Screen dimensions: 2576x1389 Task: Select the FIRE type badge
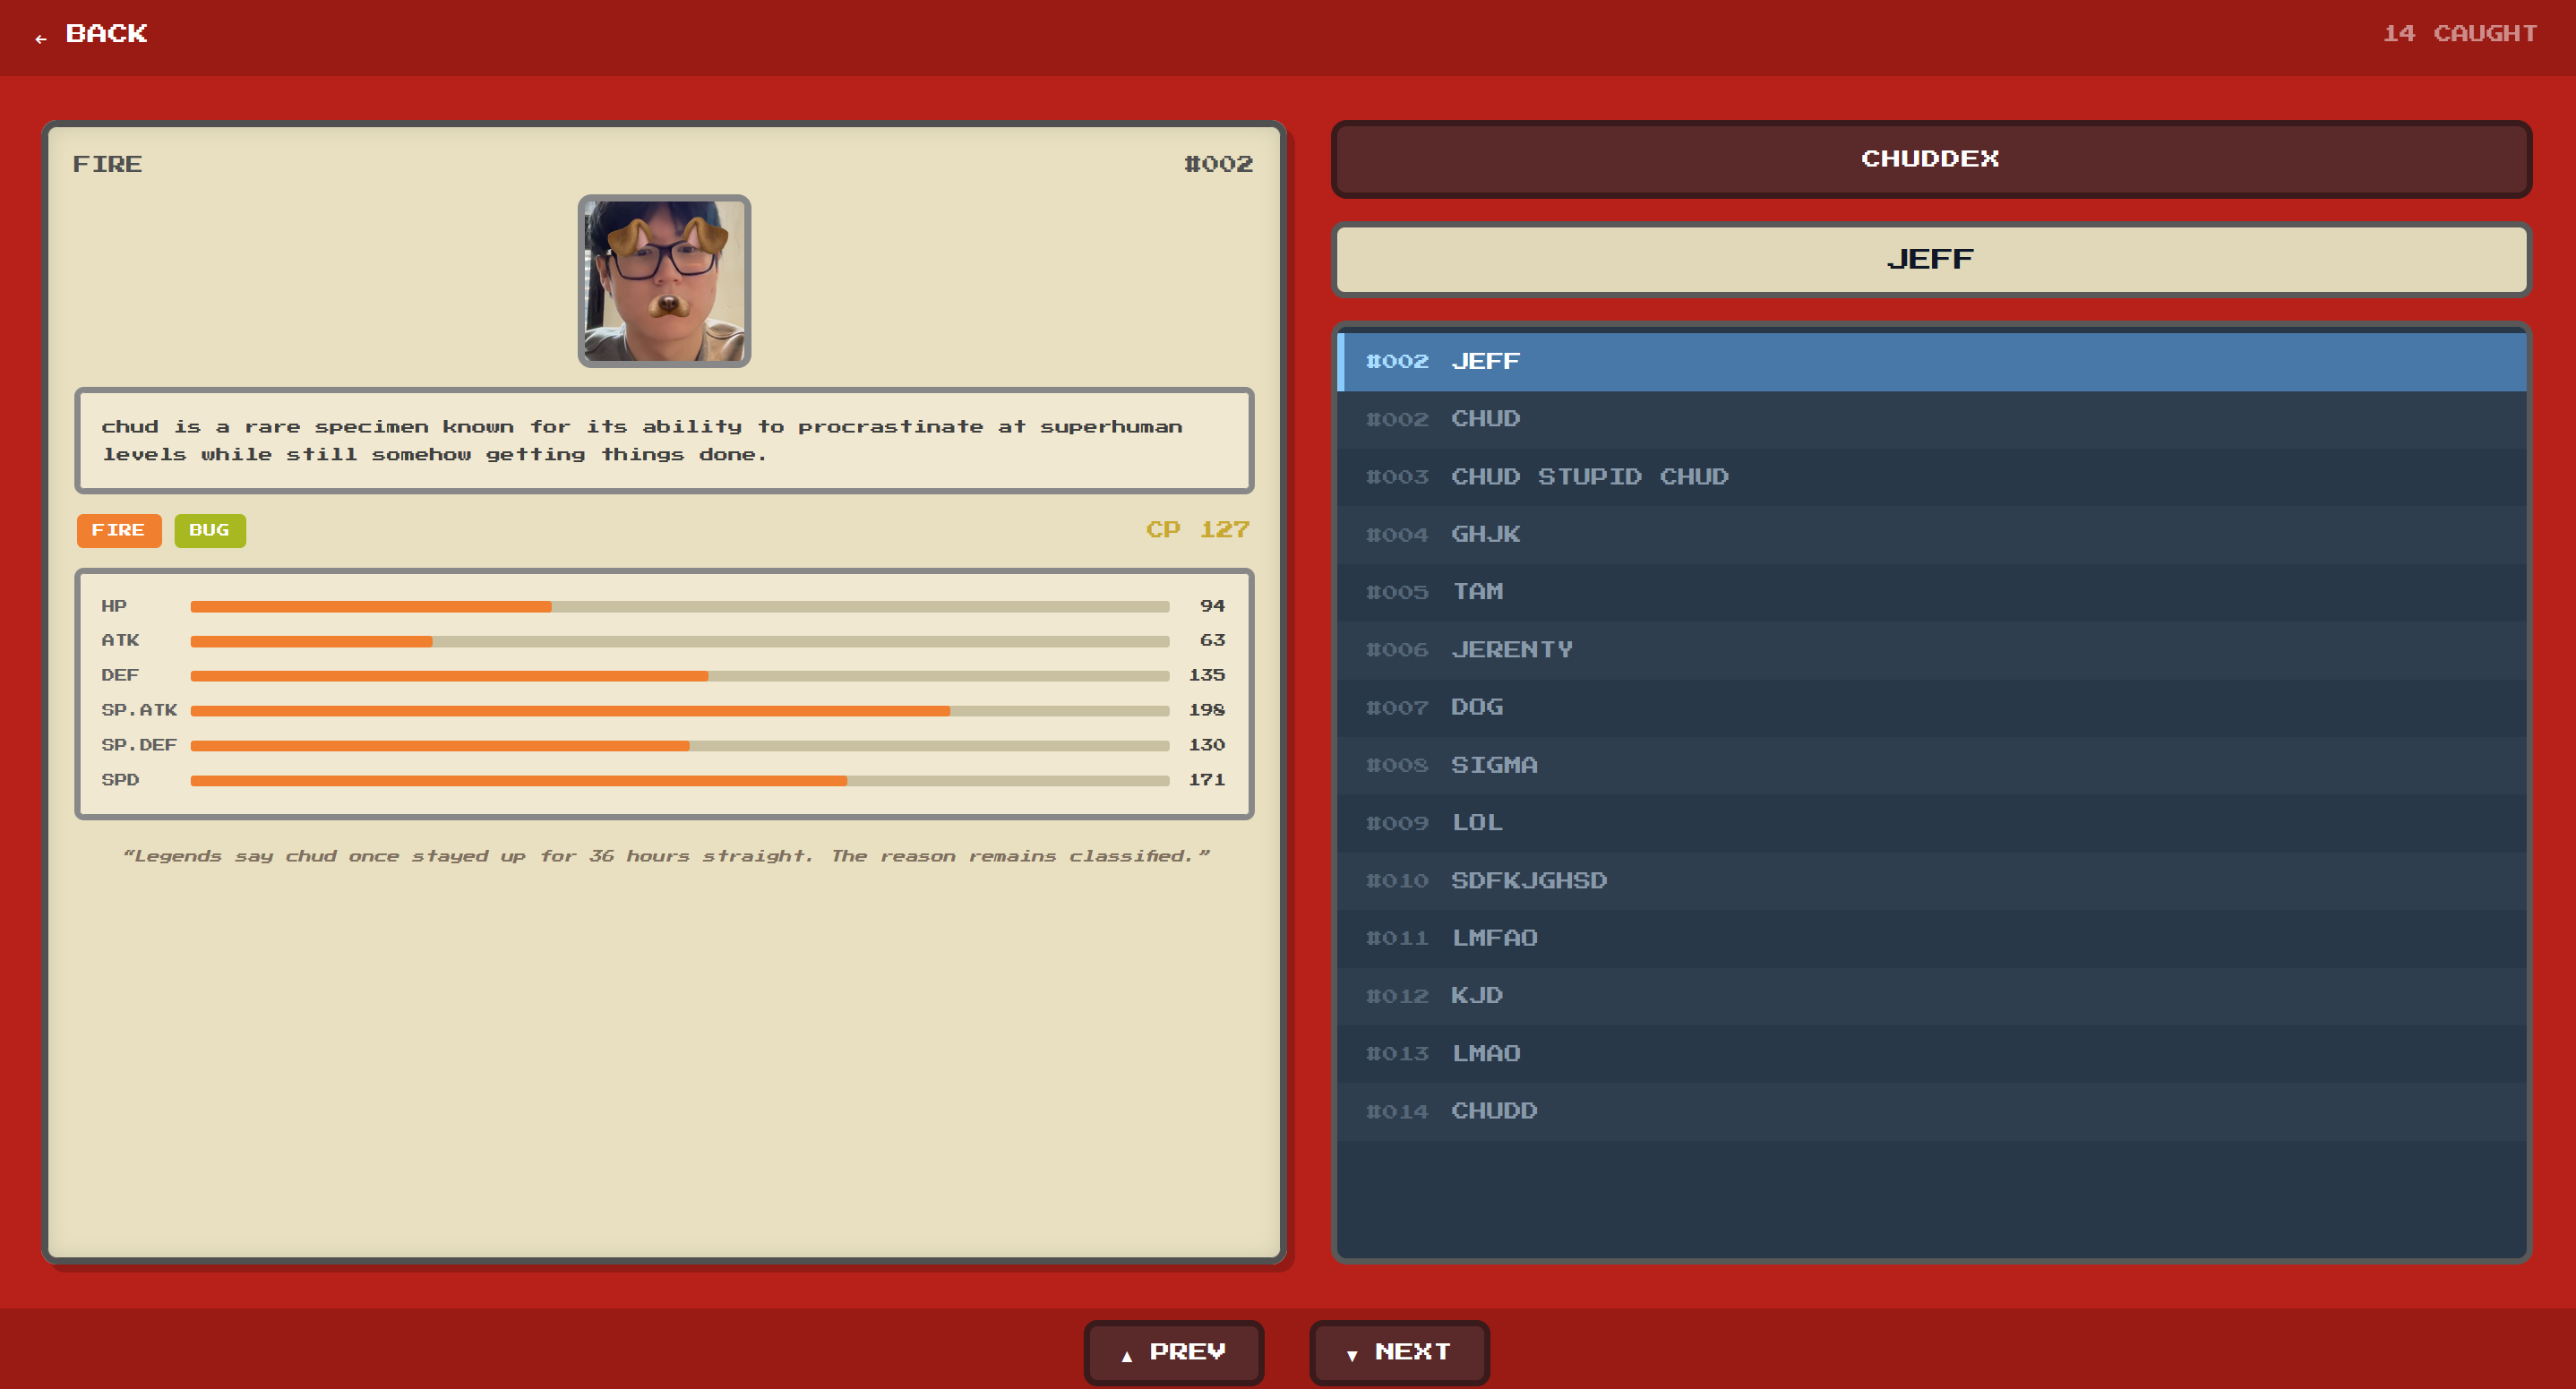tap(118, 530)
